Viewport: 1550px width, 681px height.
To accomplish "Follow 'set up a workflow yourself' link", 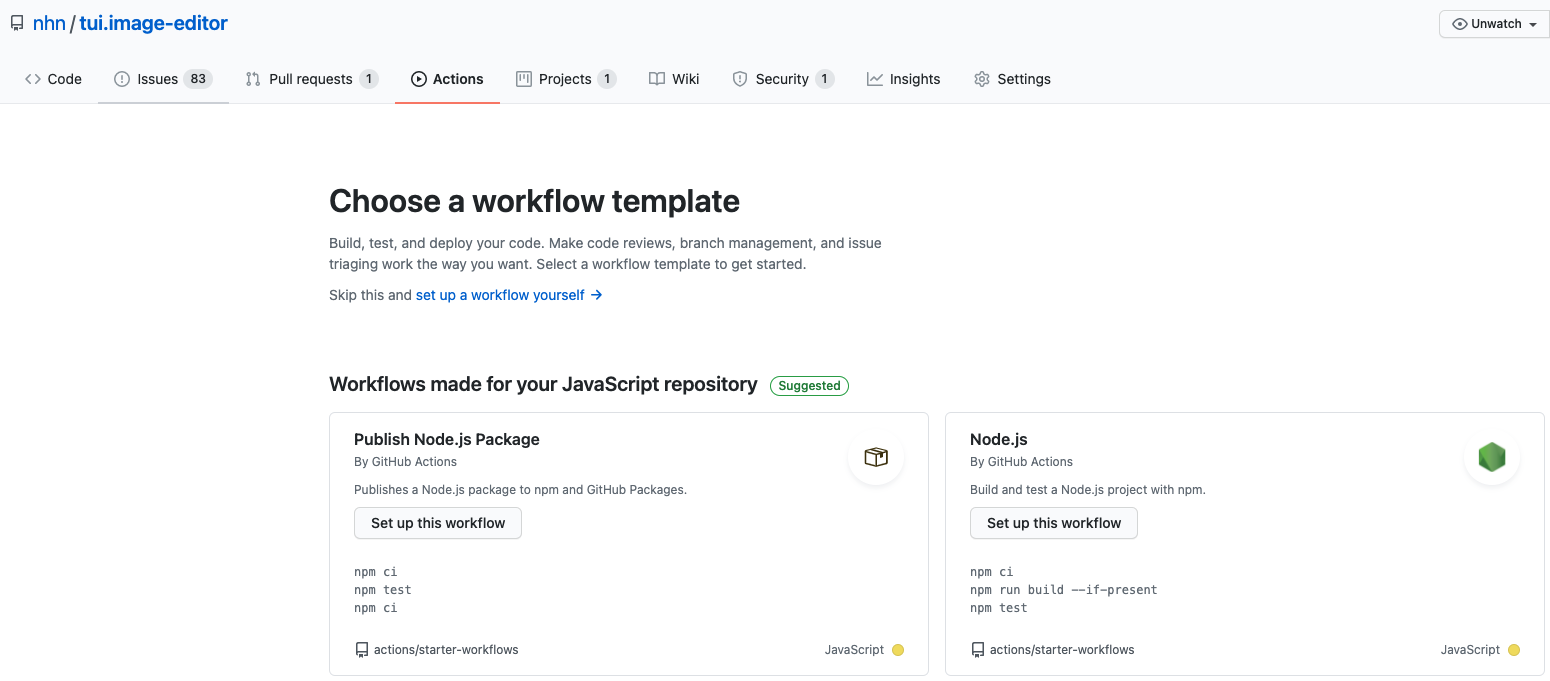I will (x=509, y=295).
